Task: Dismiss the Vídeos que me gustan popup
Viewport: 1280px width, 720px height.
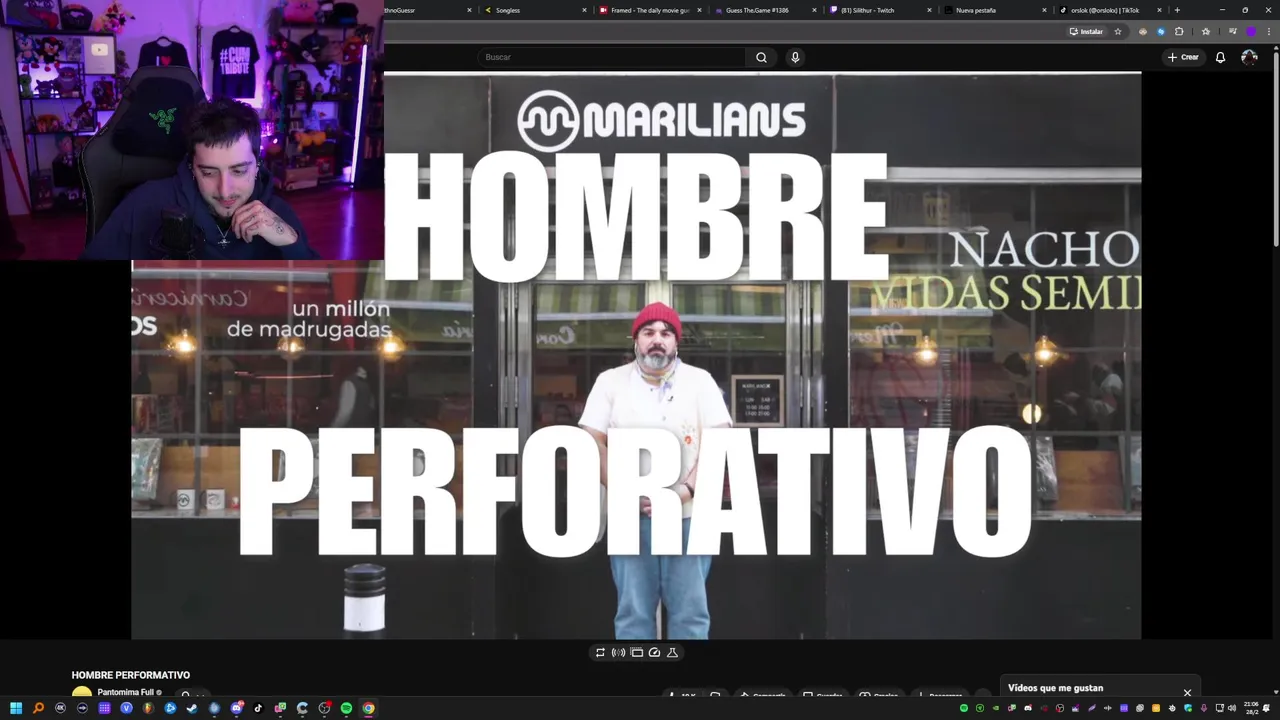Action: click(1187, 692)
